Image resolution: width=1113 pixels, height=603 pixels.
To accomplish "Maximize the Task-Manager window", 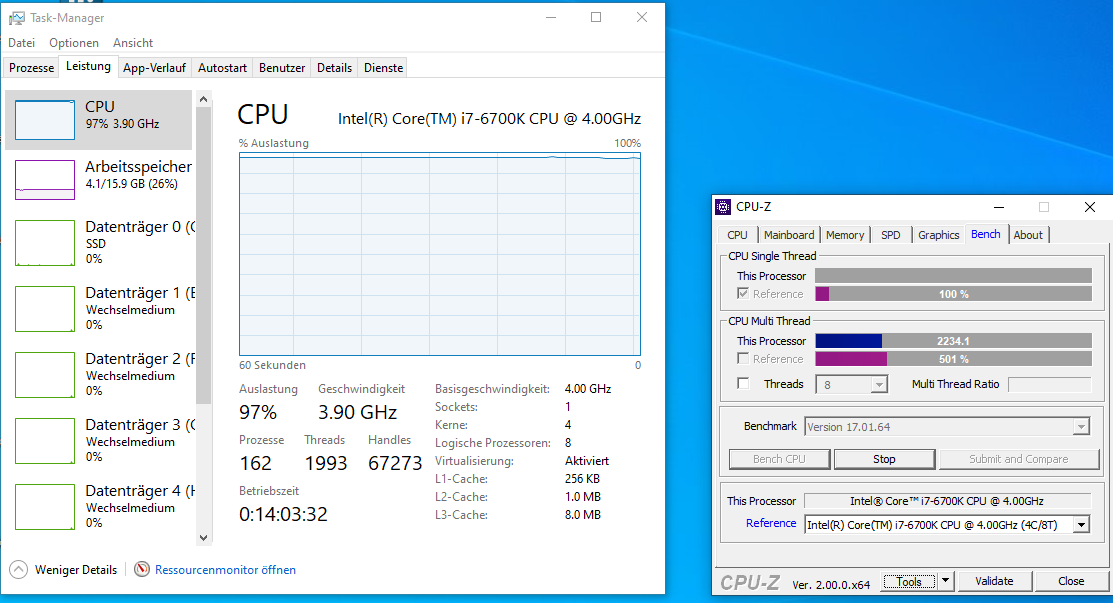I will point(596,17).
